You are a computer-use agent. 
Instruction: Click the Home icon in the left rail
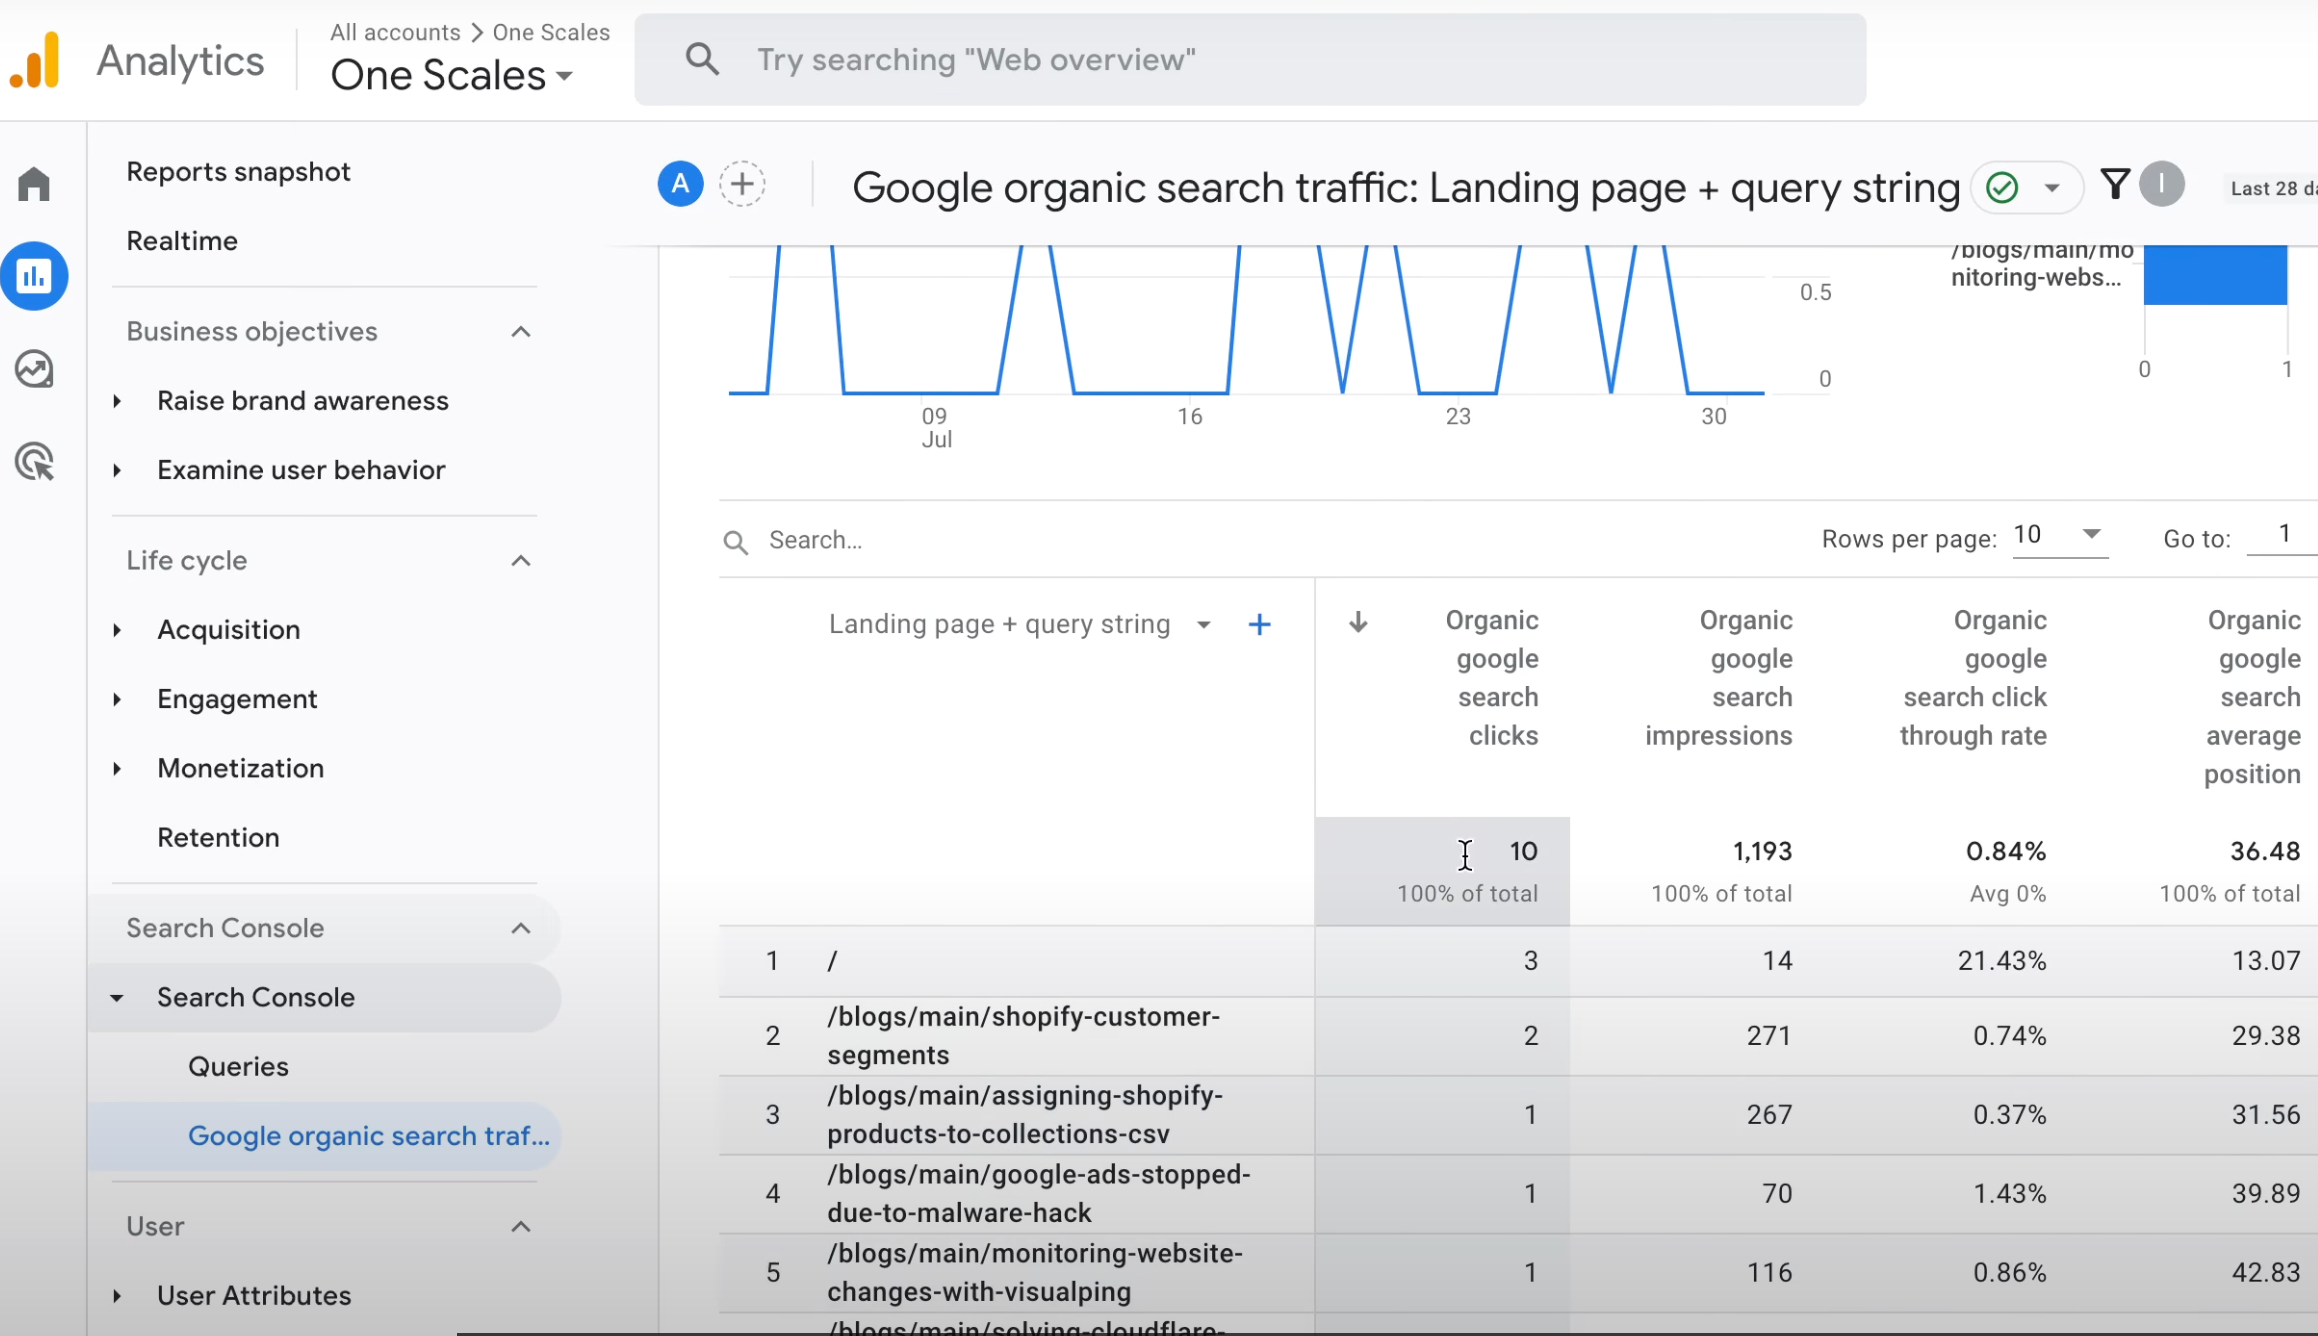35,183
